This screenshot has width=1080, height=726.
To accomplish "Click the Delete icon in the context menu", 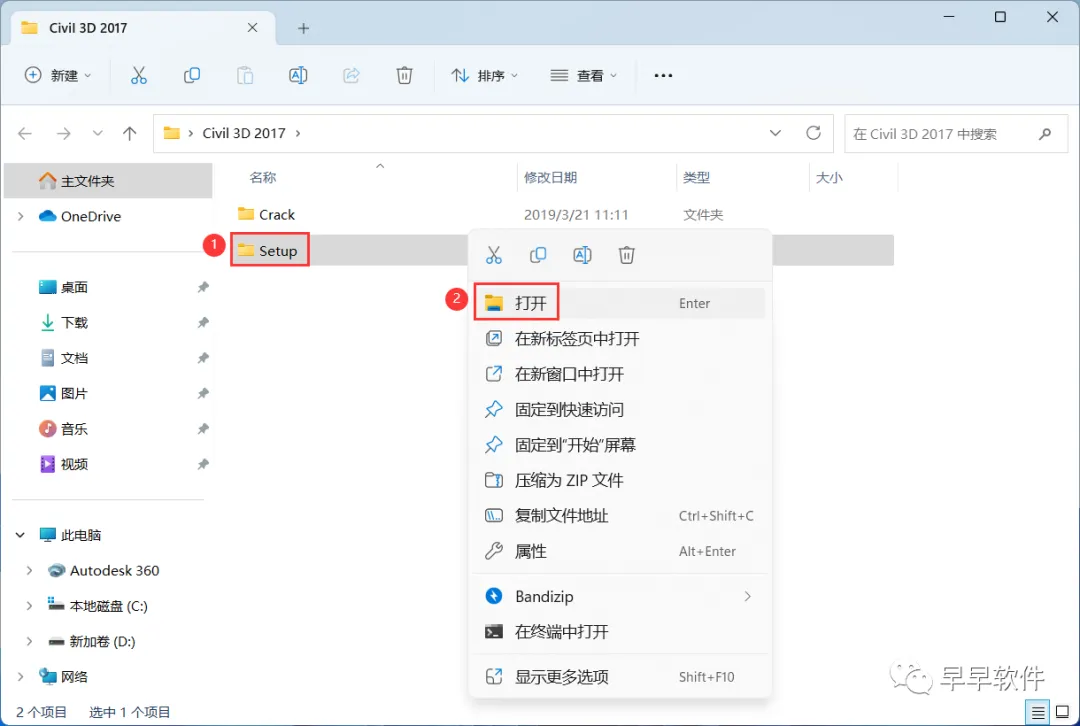I will tap(626, 255).
